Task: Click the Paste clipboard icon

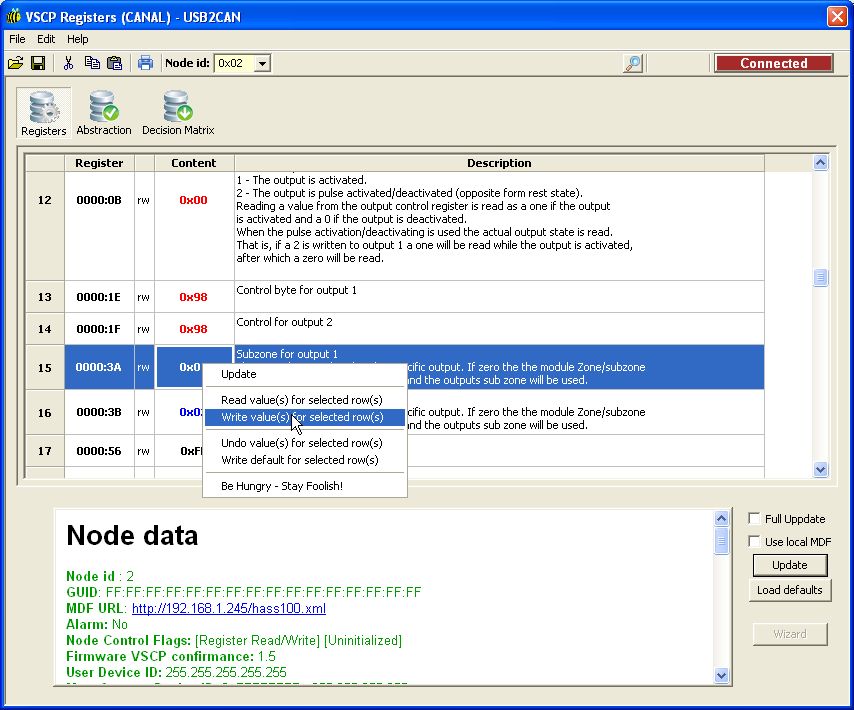Action: 114,63
